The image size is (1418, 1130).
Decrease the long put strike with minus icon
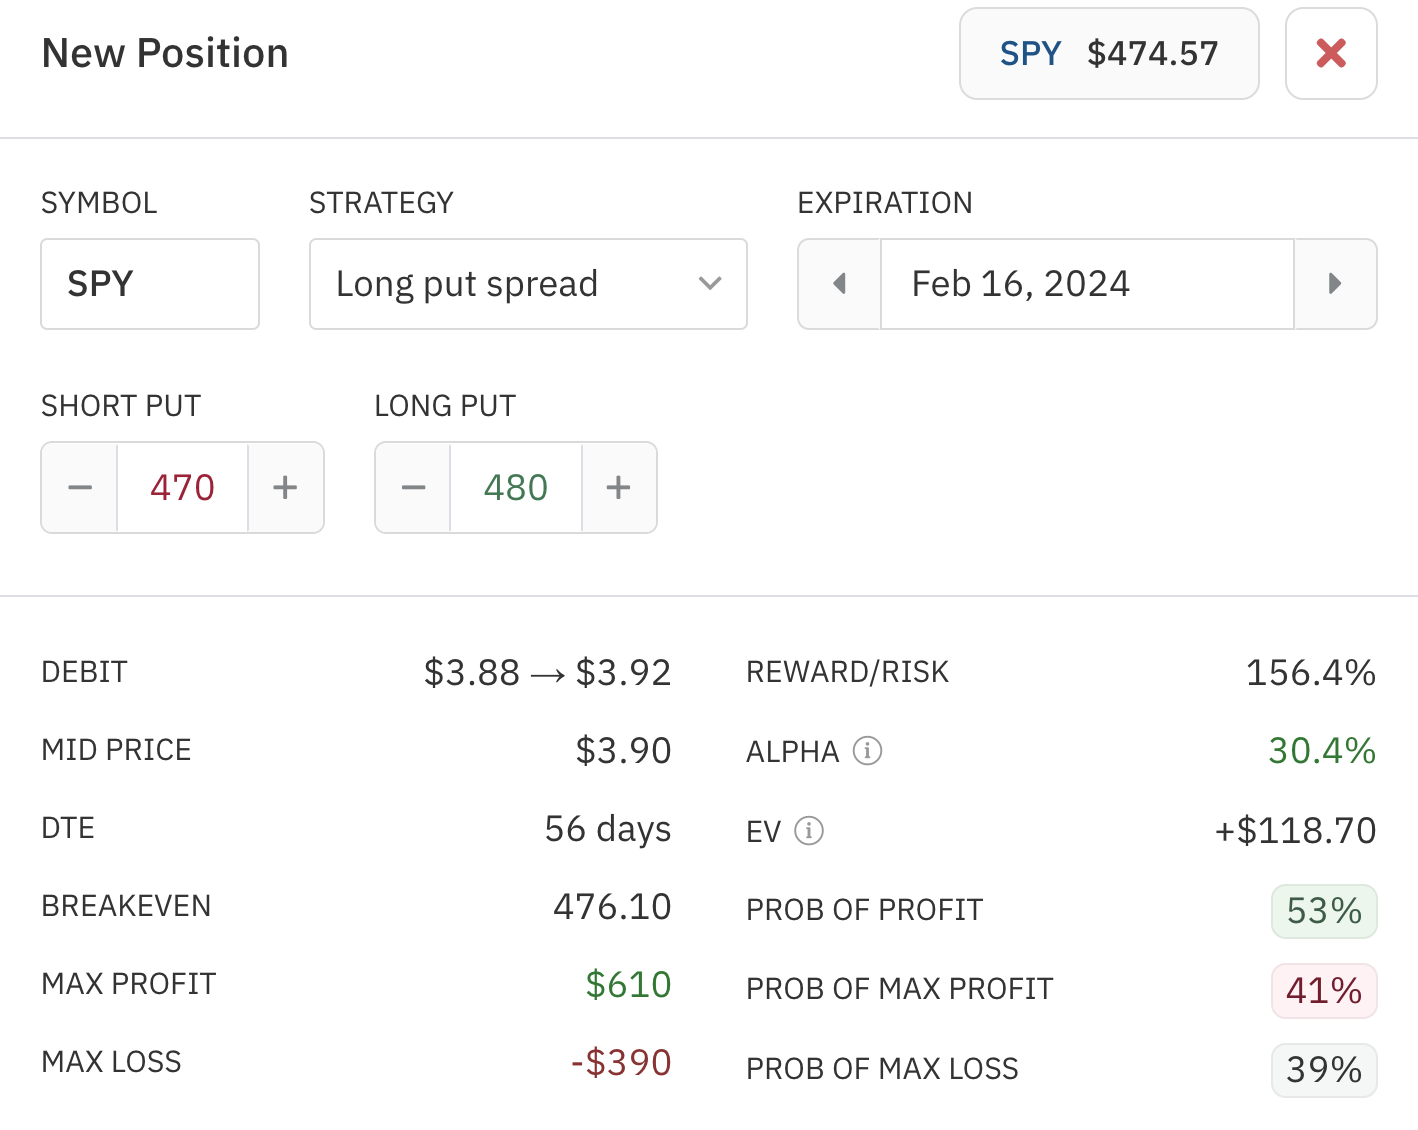(412, 487)
